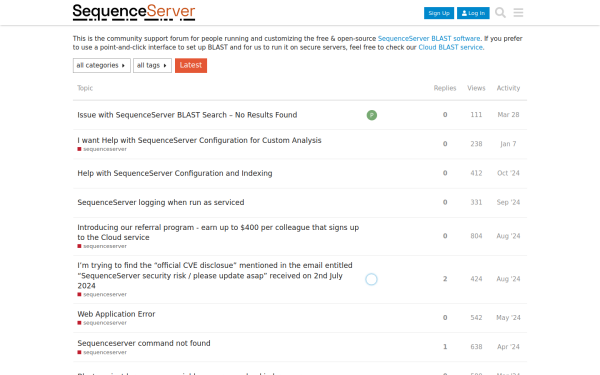Click the reply count 2 on CVE topic
Screen dimensions: 600x375
(x=445, y=279)
